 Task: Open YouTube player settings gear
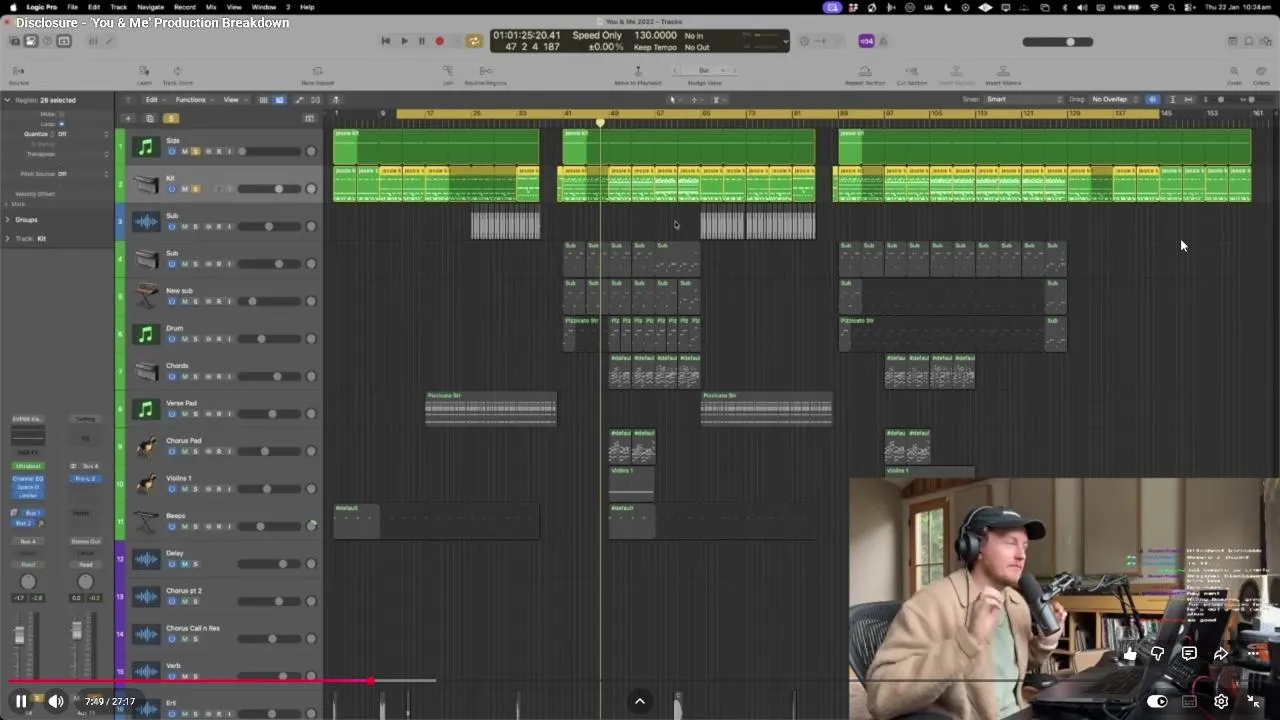point(1221,701)
